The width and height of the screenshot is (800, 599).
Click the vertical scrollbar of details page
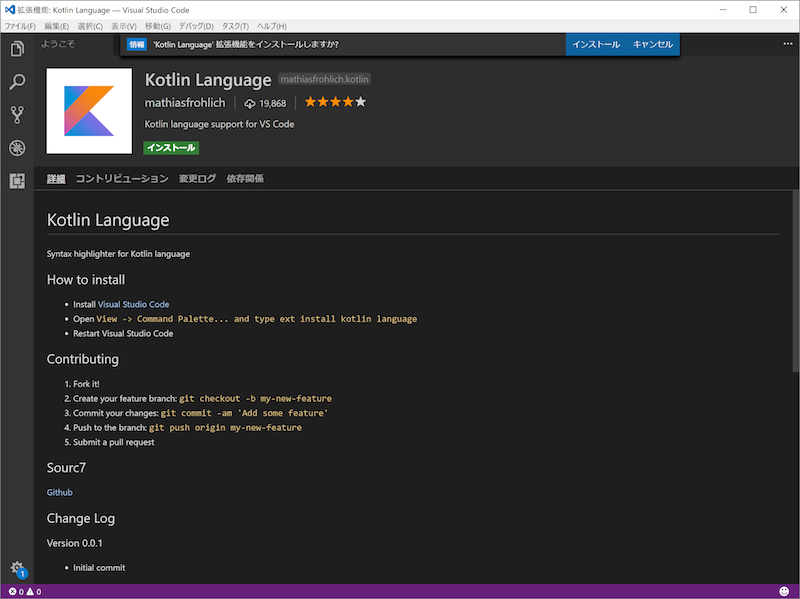tap(795, 282)
